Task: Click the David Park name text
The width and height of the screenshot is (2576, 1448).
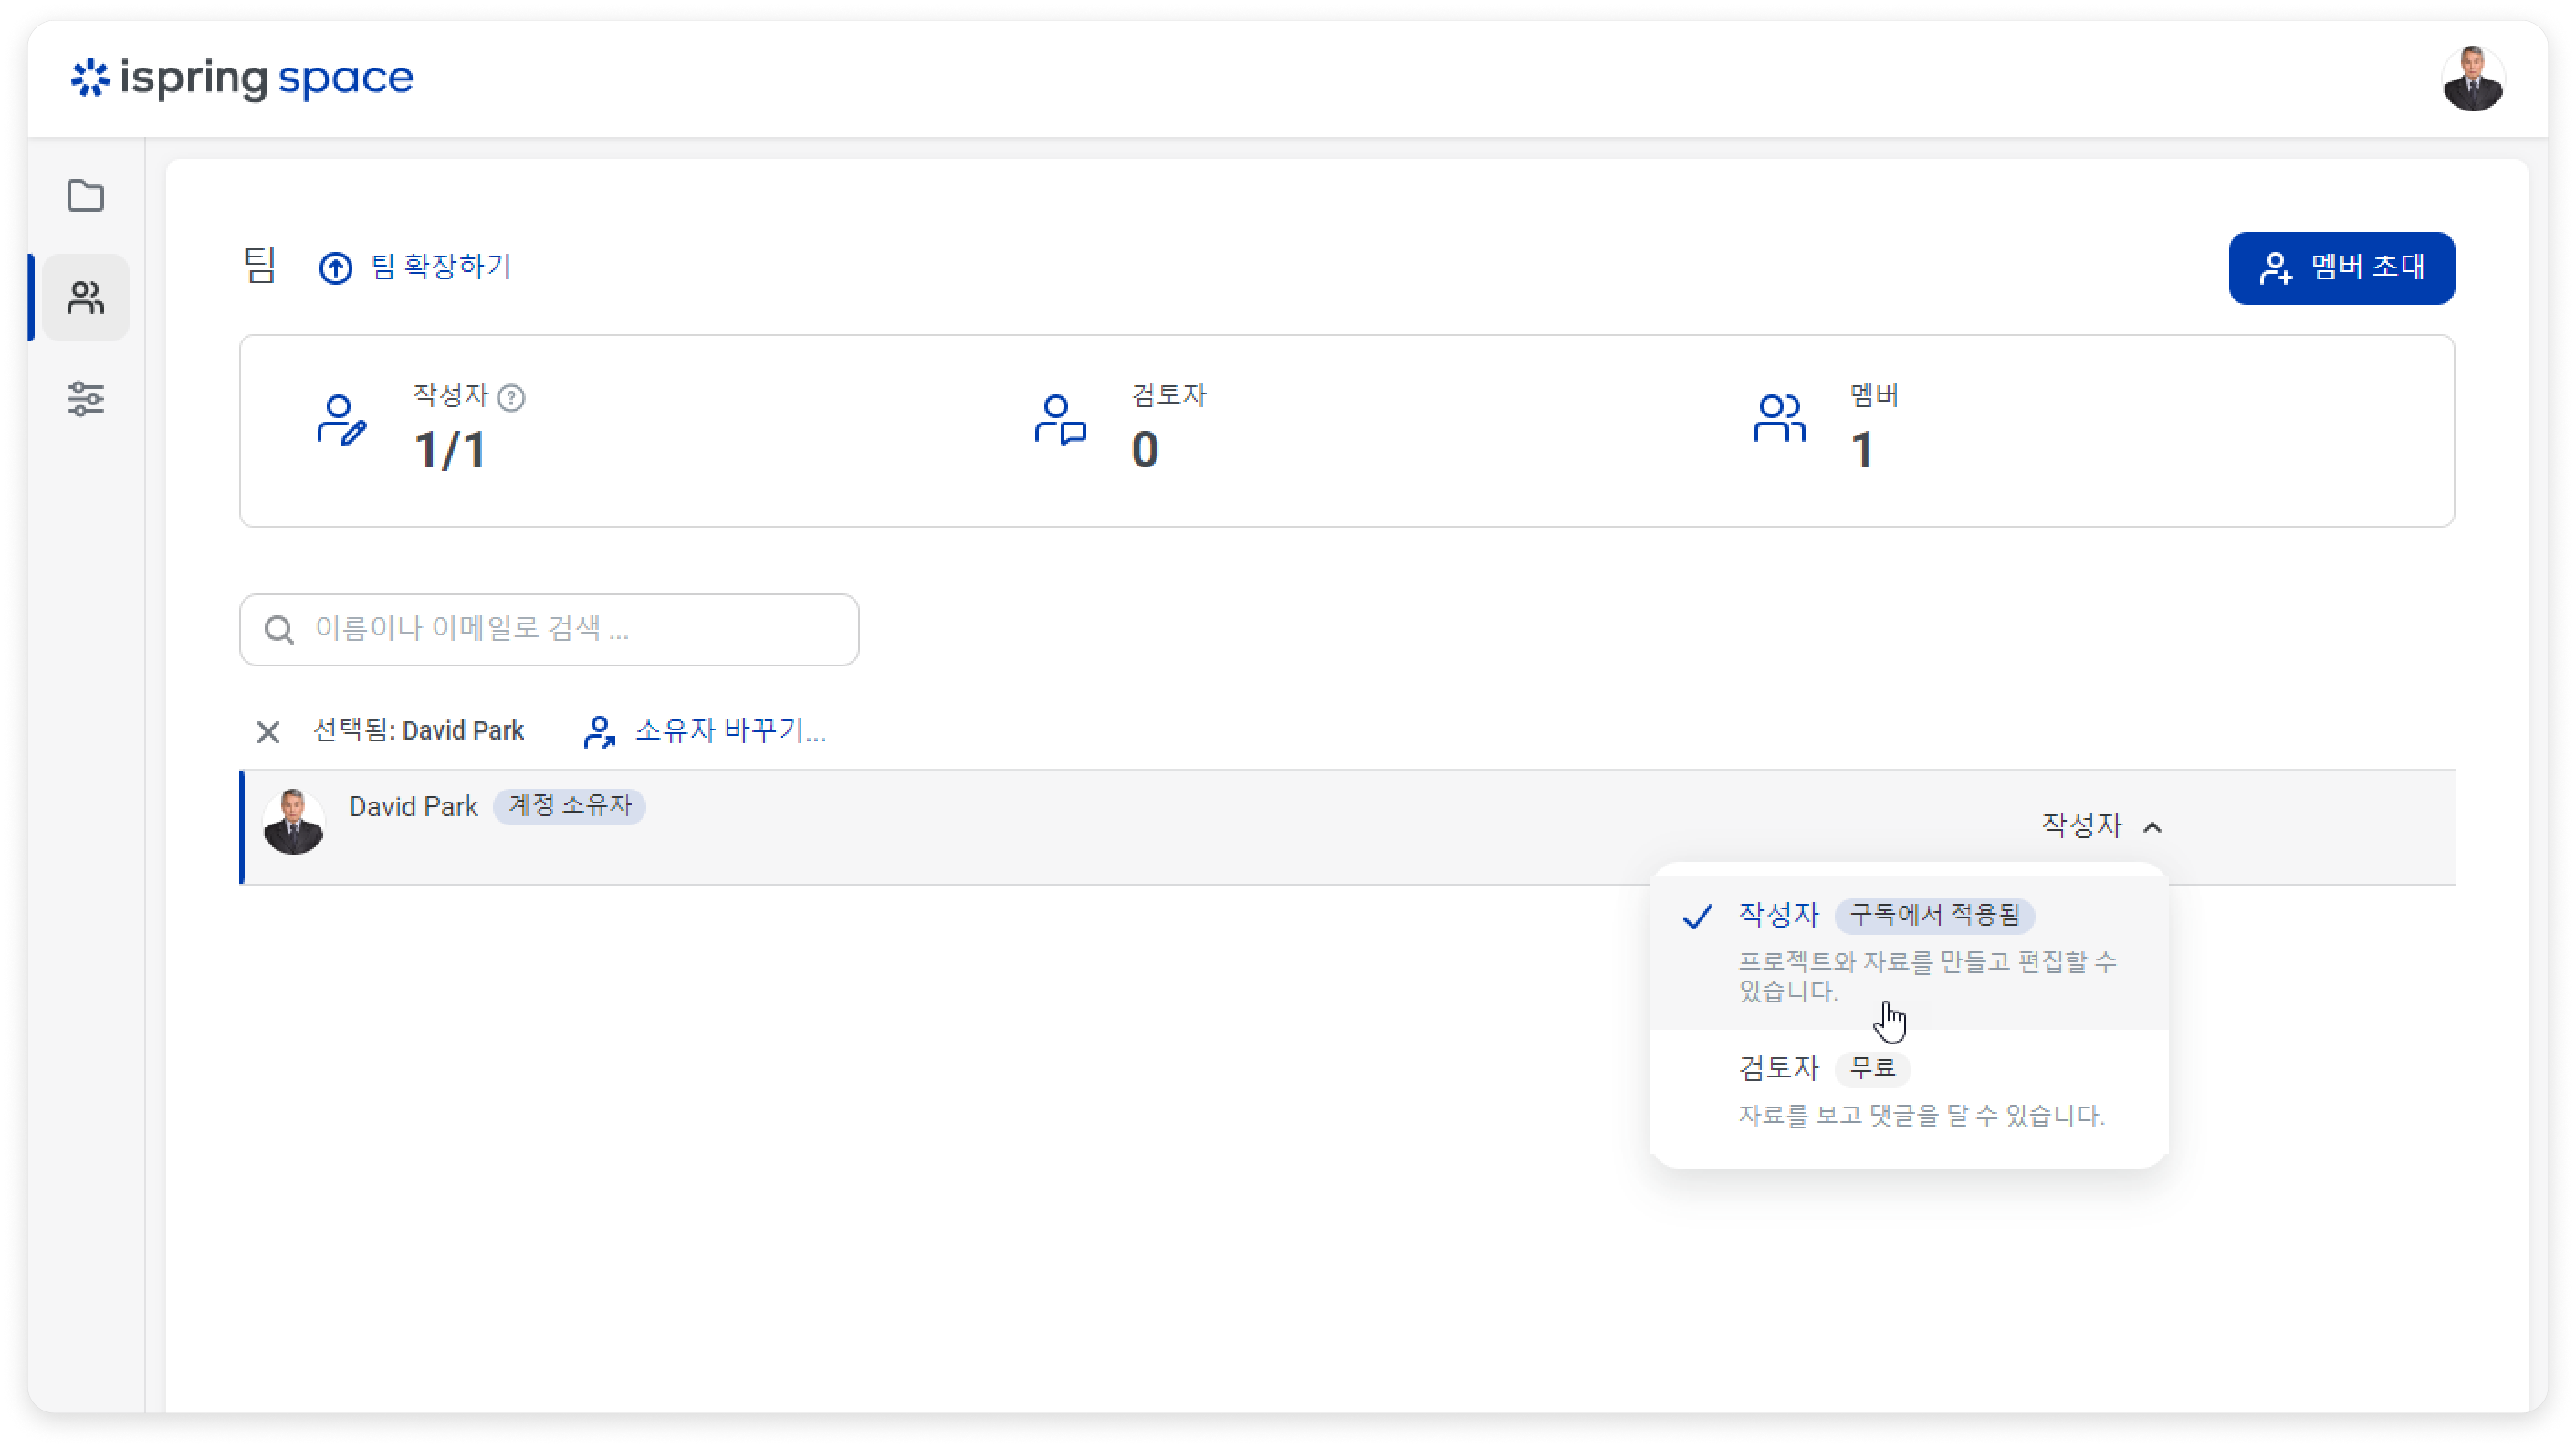Action: pos(413,807)
